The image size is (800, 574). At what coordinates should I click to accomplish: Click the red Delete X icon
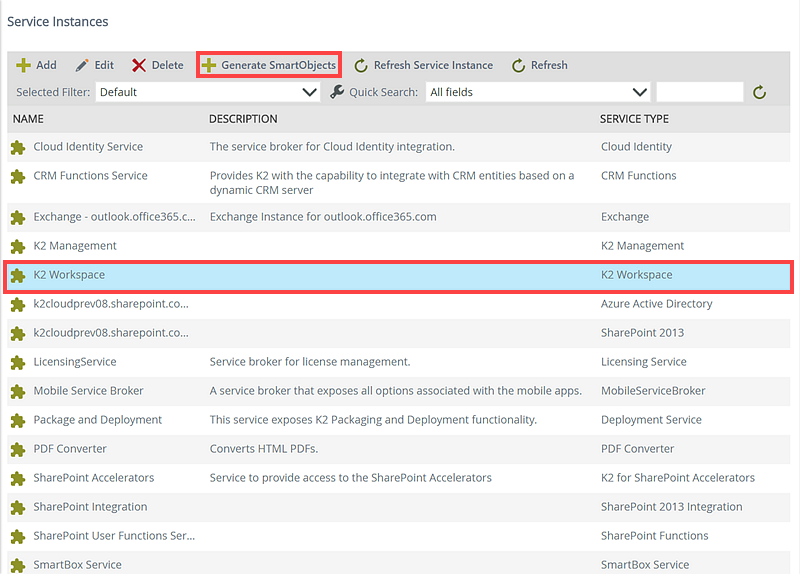click(139, 65)
